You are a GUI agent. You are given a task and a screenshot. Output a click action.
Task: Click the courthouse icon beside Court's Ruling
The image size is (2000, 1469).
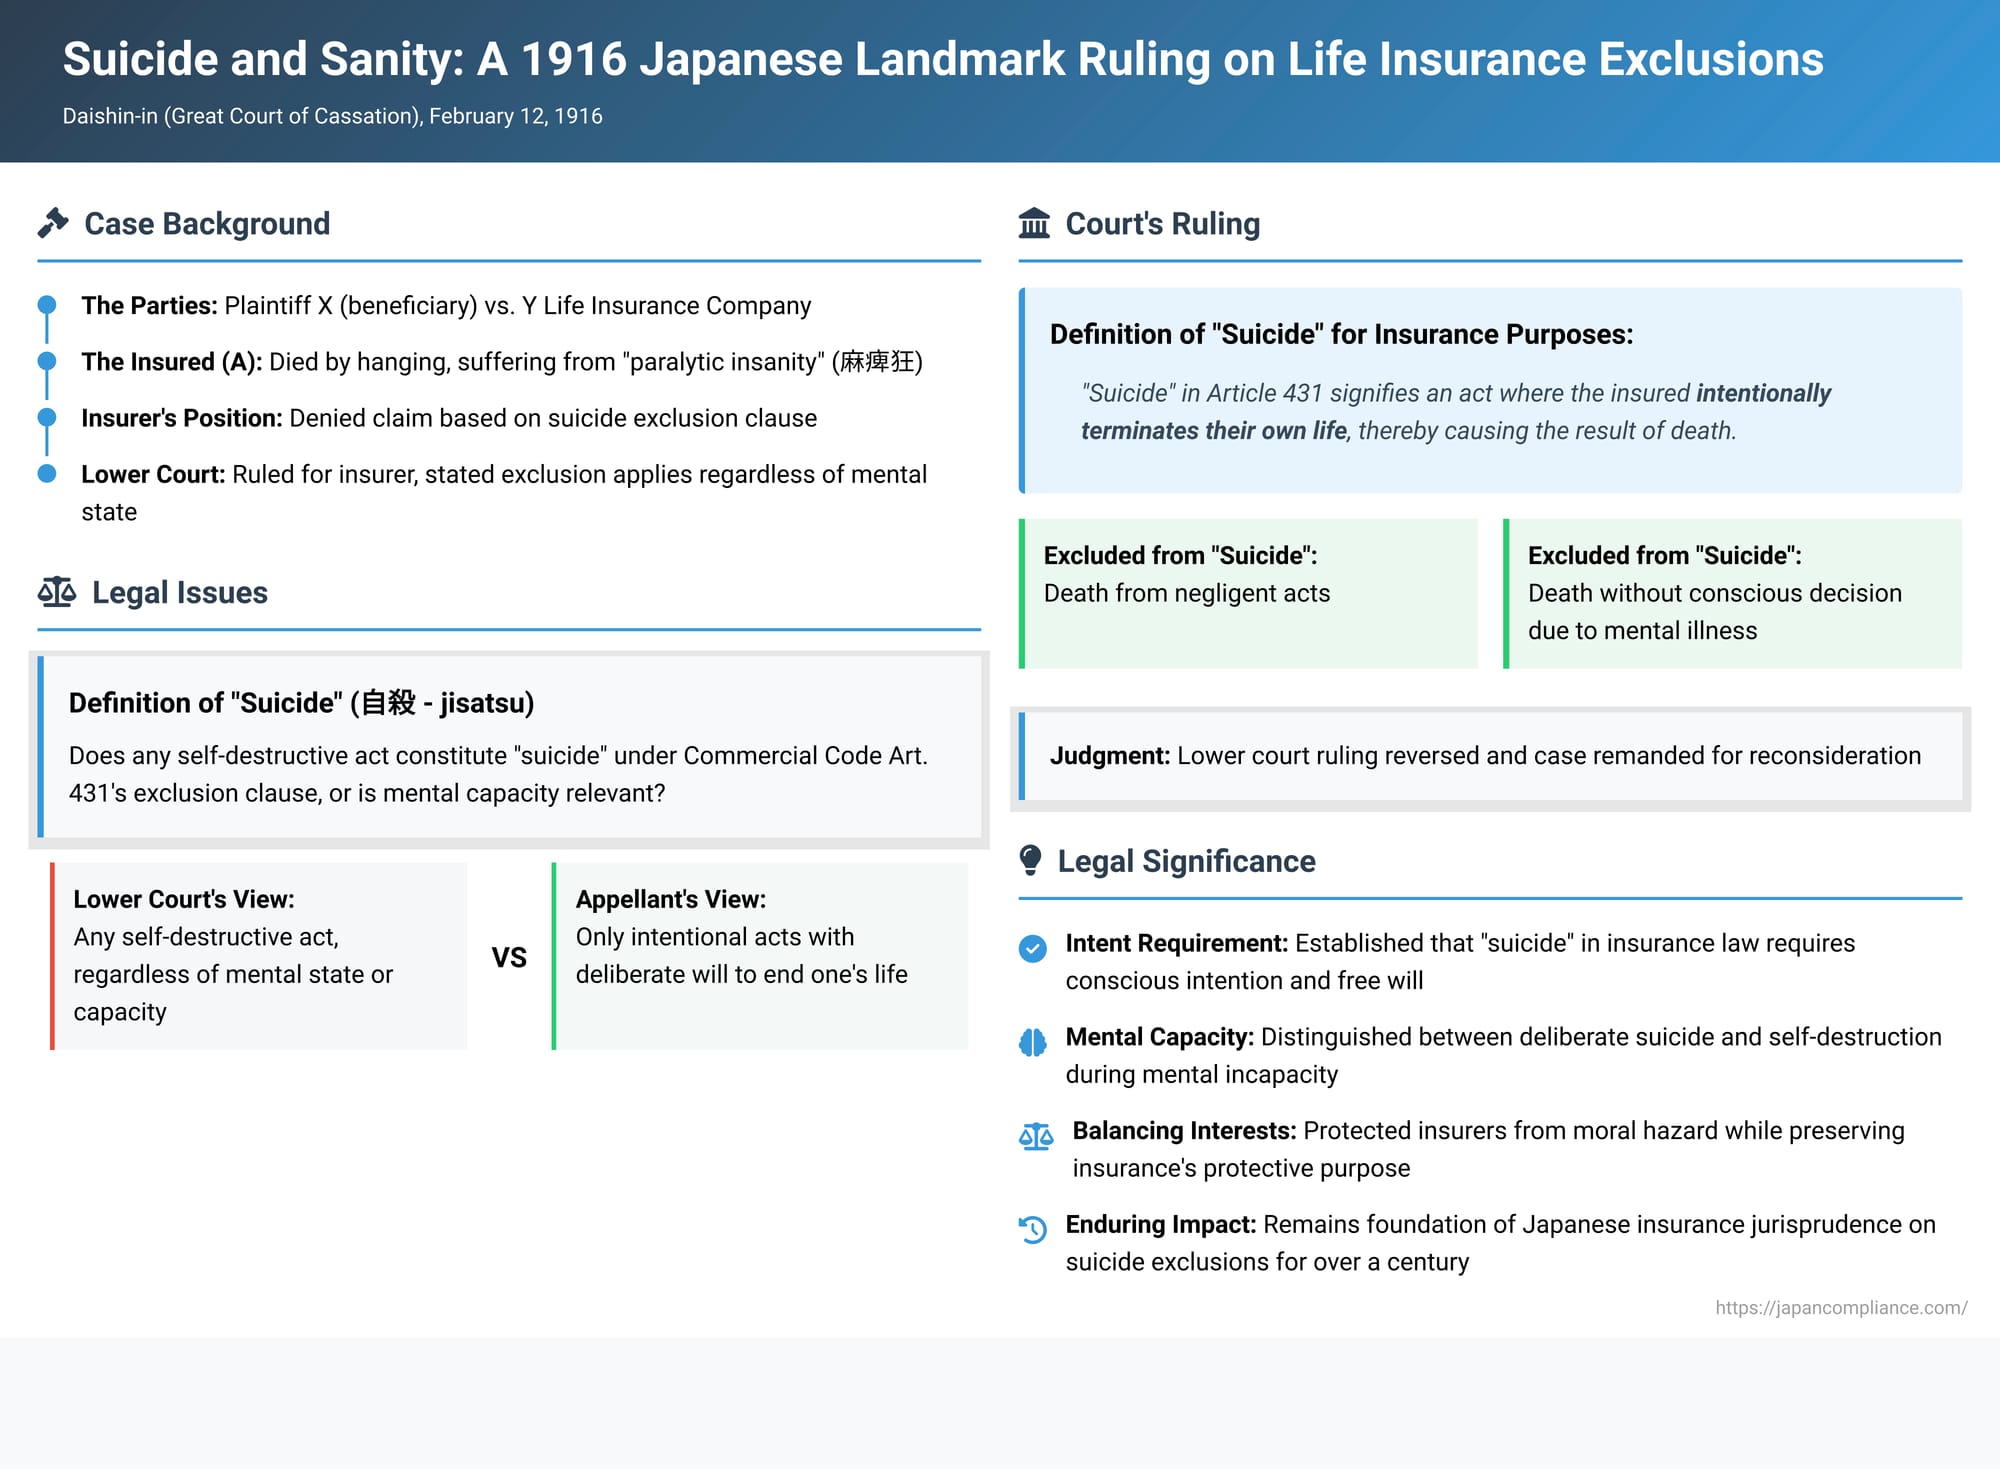tap(1034, 223)
